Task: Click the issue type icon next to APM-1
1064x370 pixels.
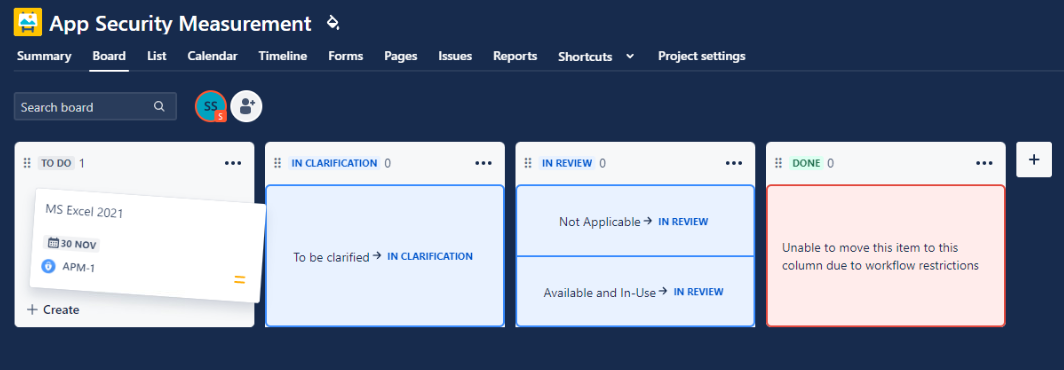Action: coord(48,265)
